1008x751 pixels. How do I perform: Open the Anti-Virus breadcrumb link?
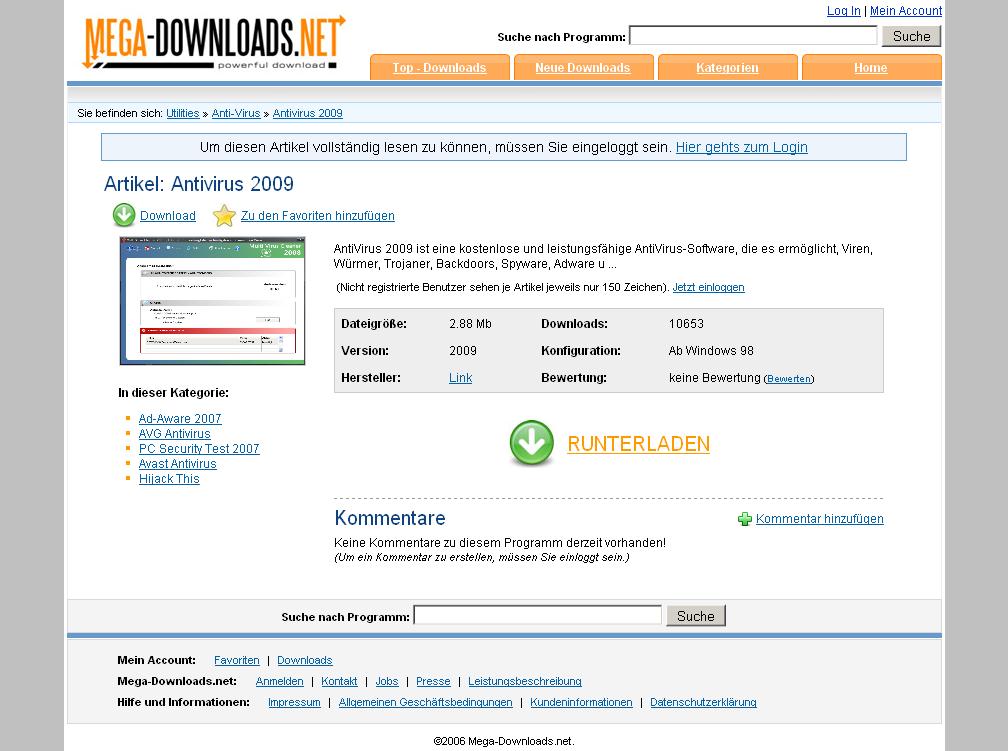click(236, 113)
